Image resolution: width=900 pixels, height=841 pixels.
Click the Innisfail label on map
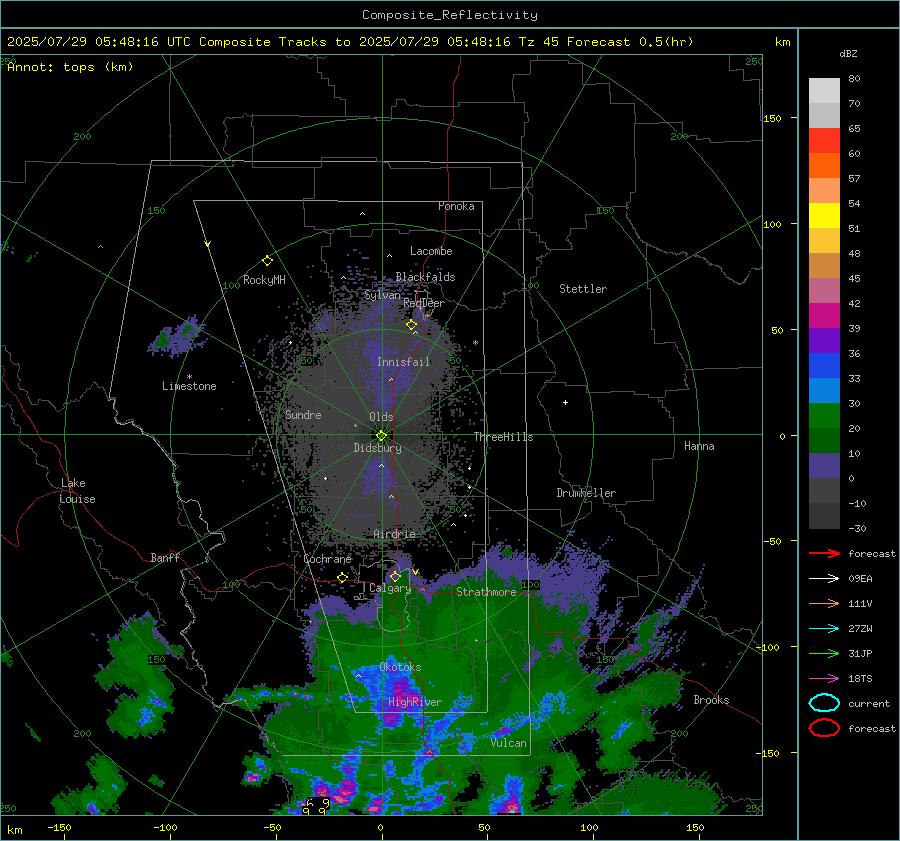pos(403,362)
